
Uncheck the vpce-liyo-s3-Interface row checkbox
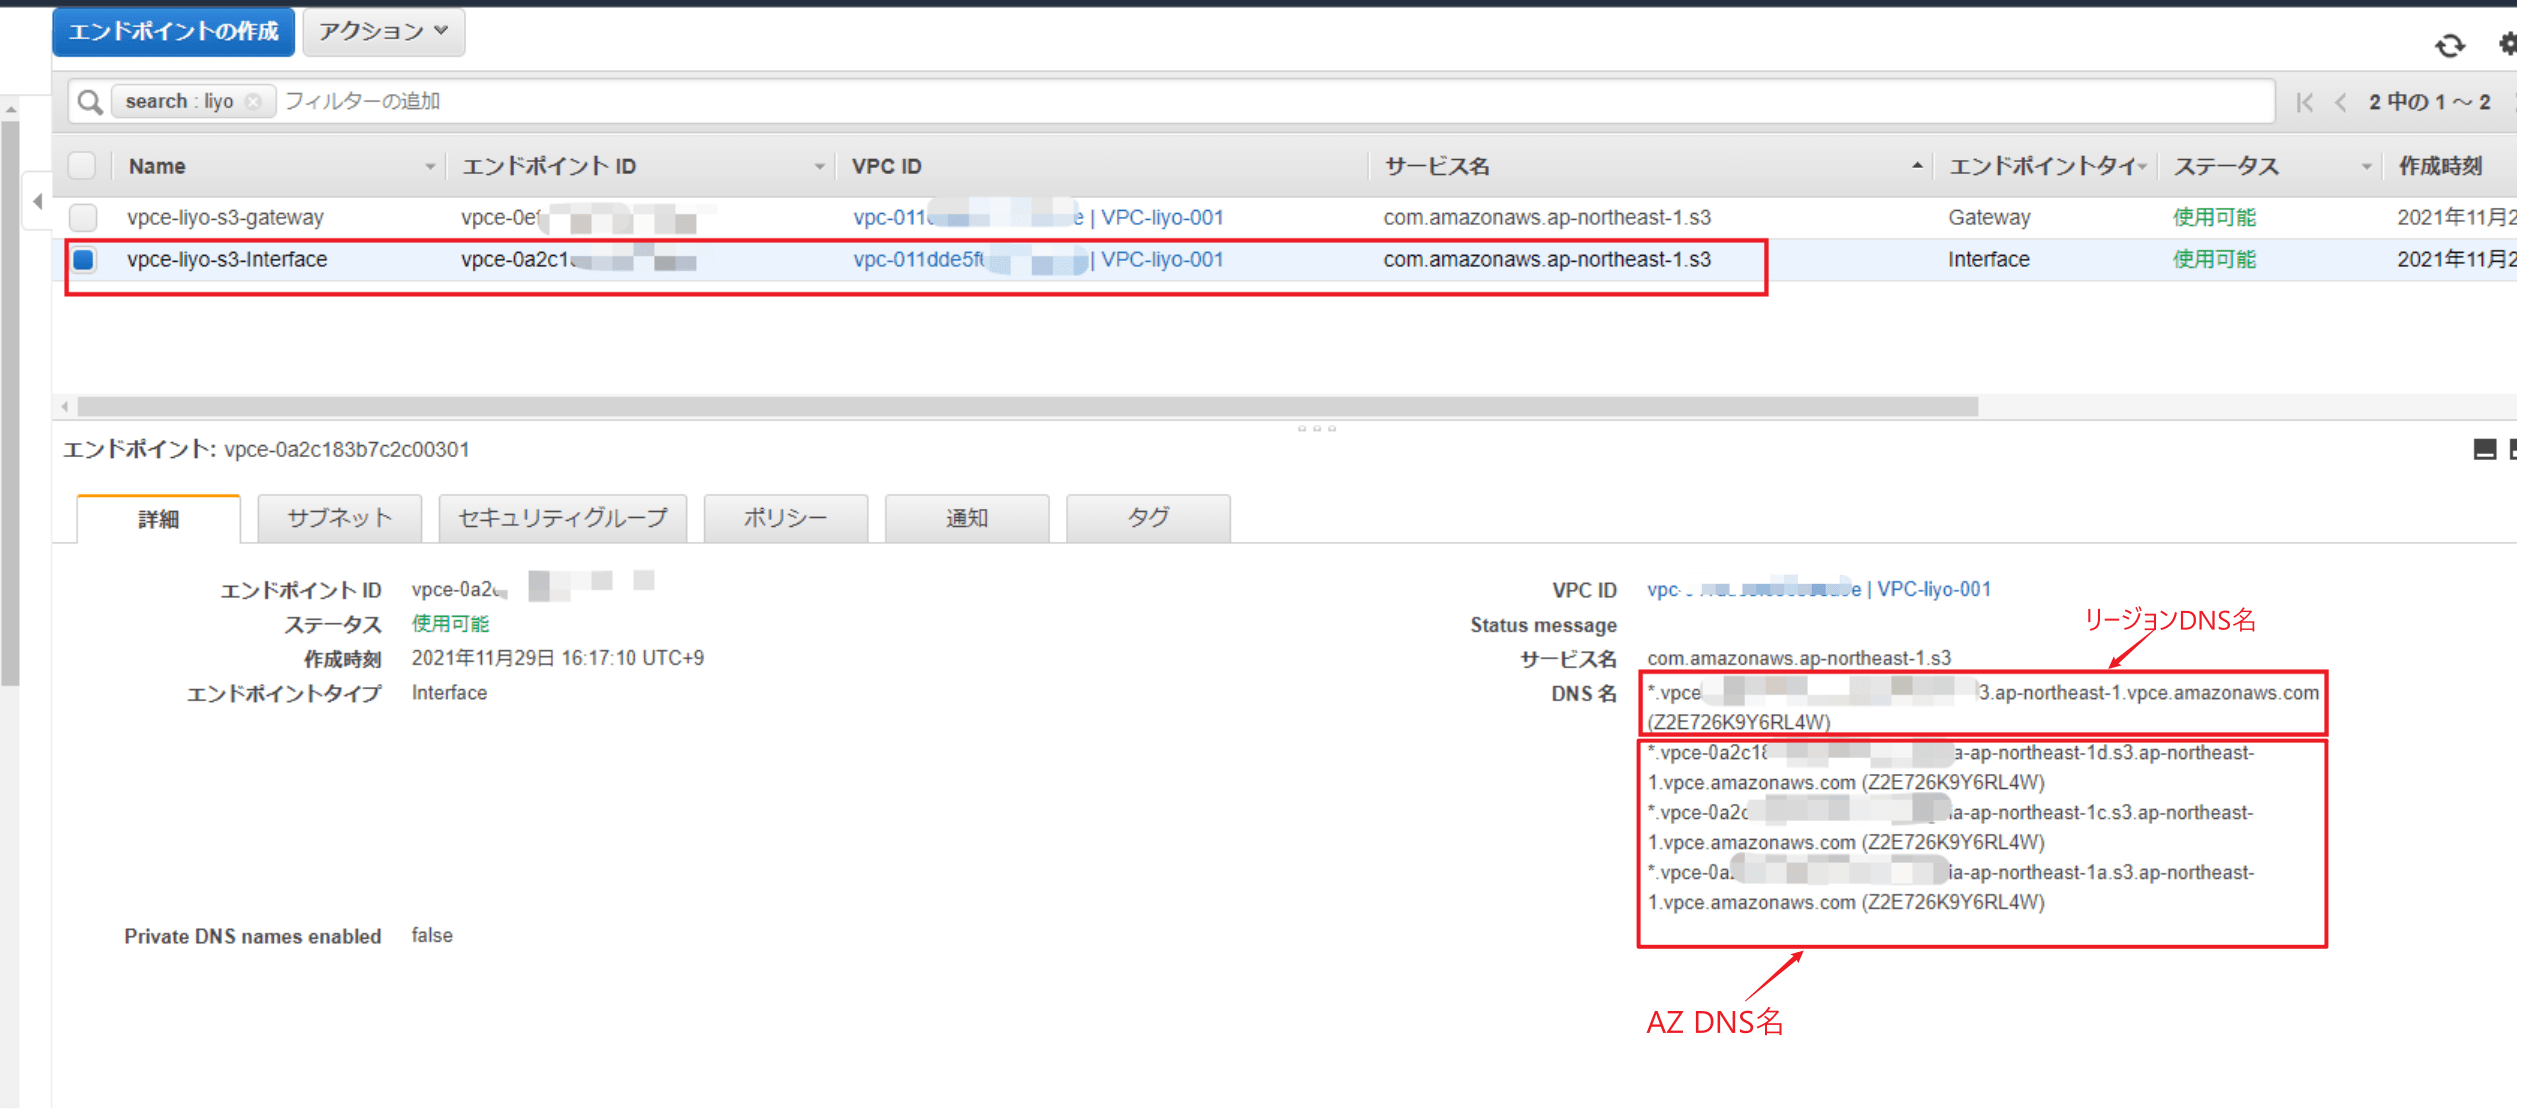(x=82, y=259)
